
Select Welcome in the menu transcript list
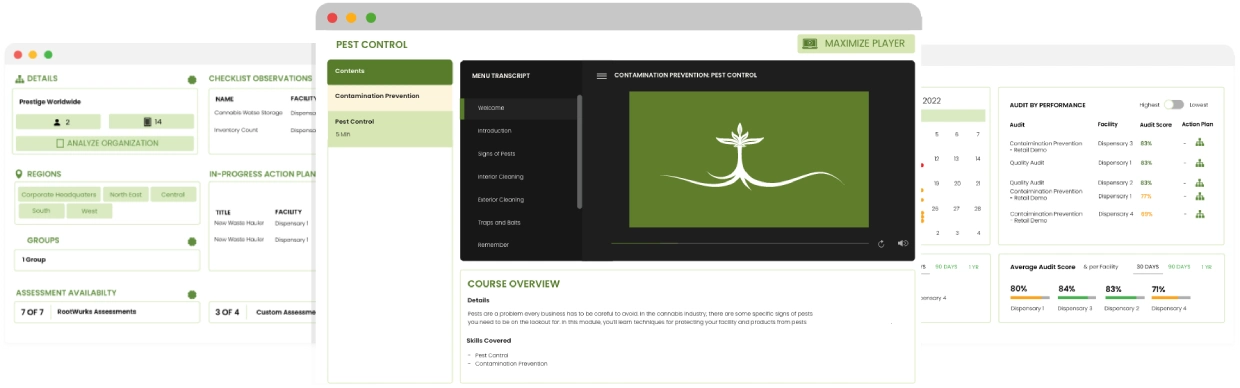point(519,108)
